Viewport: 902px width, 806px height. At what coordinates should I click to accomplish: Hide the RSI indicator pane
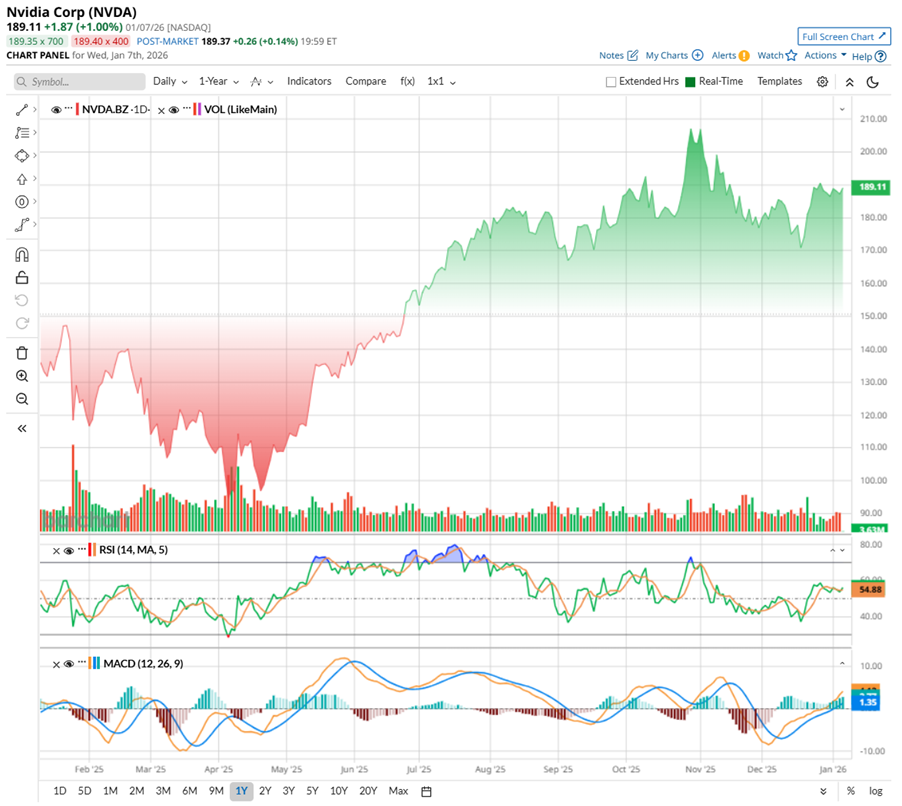69,551
